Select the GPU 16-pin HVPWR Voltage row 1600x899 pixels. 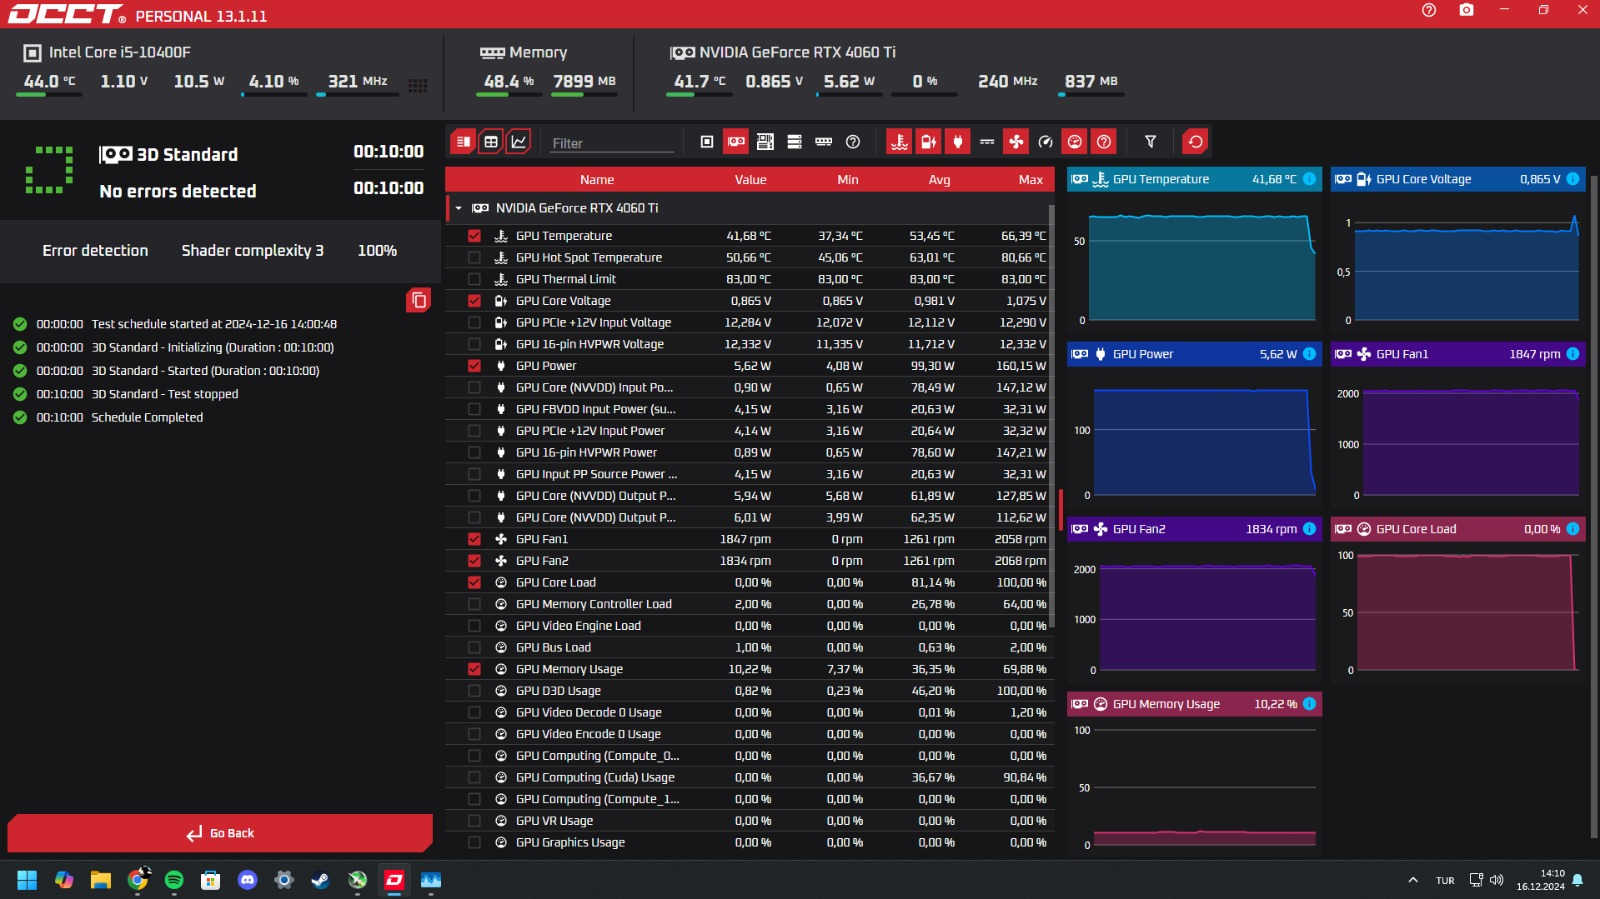click(x=750, y=344)
